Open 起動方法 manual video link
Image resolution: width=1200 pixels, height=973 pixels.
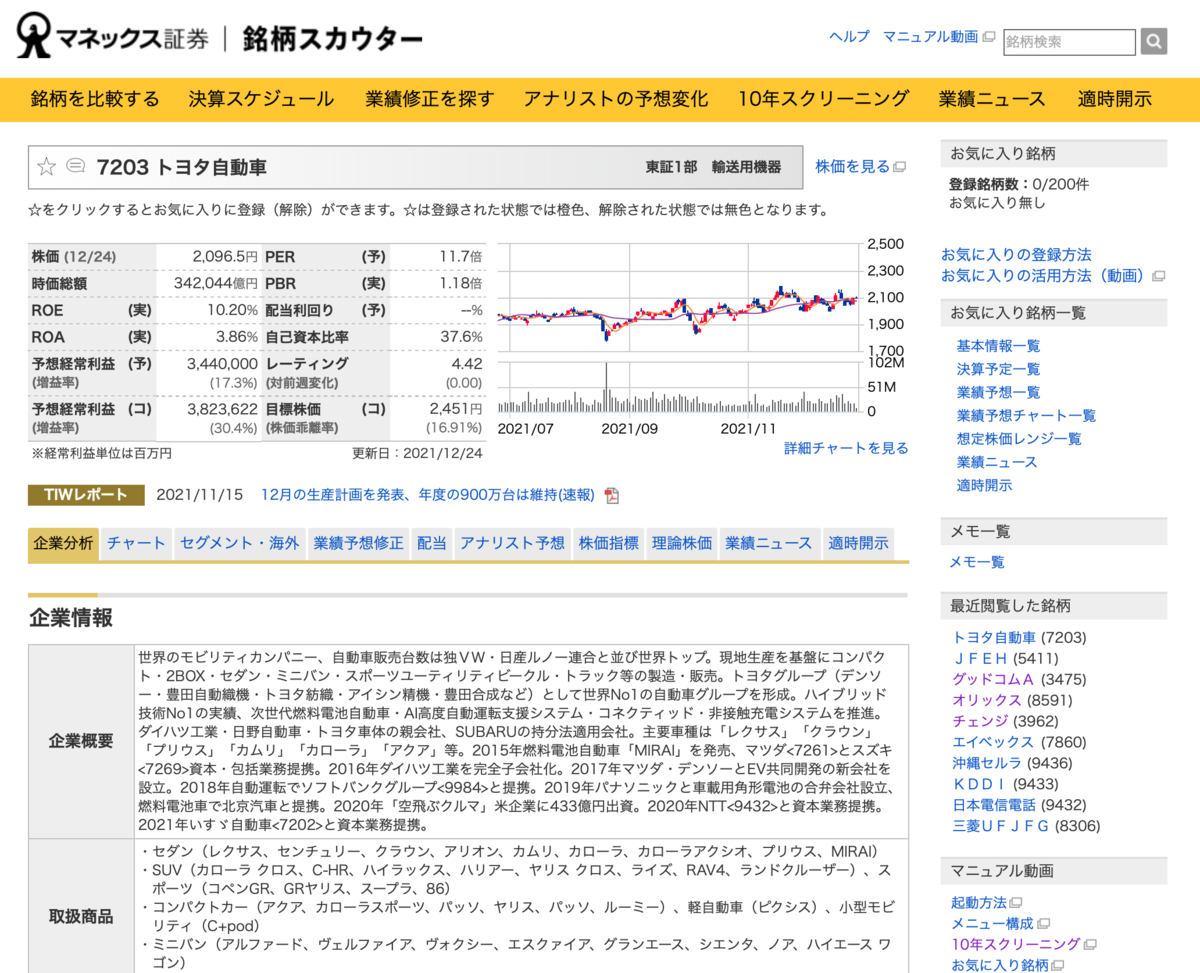point(979,903)
